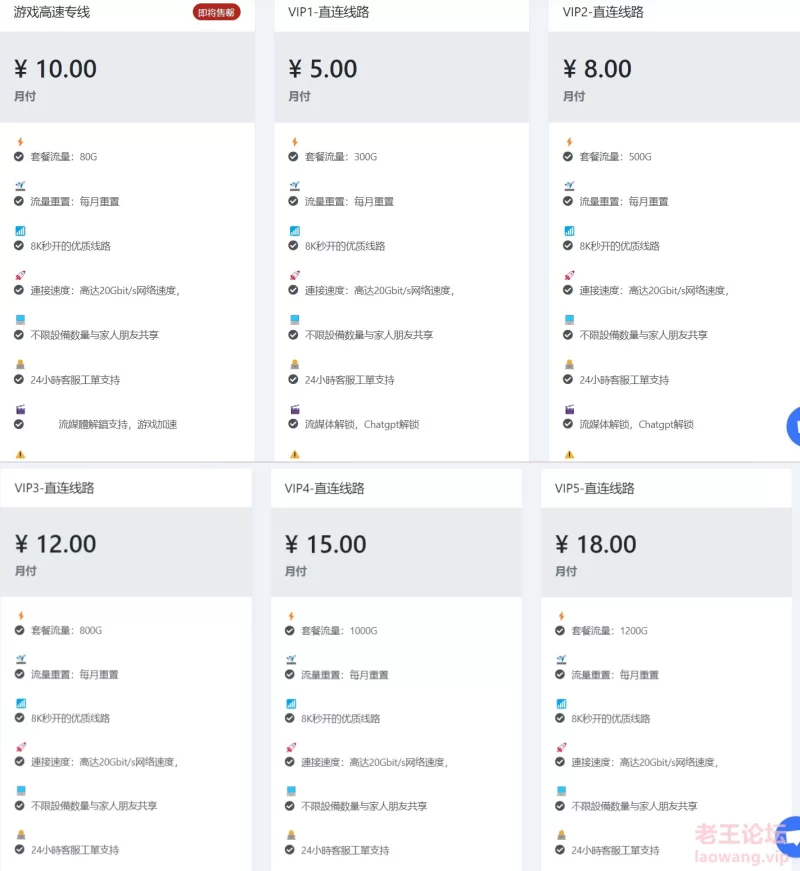The image size is (800, 871).
Task: Click the ¥ 15.00 price on VIP4
Action: point(326,544)
